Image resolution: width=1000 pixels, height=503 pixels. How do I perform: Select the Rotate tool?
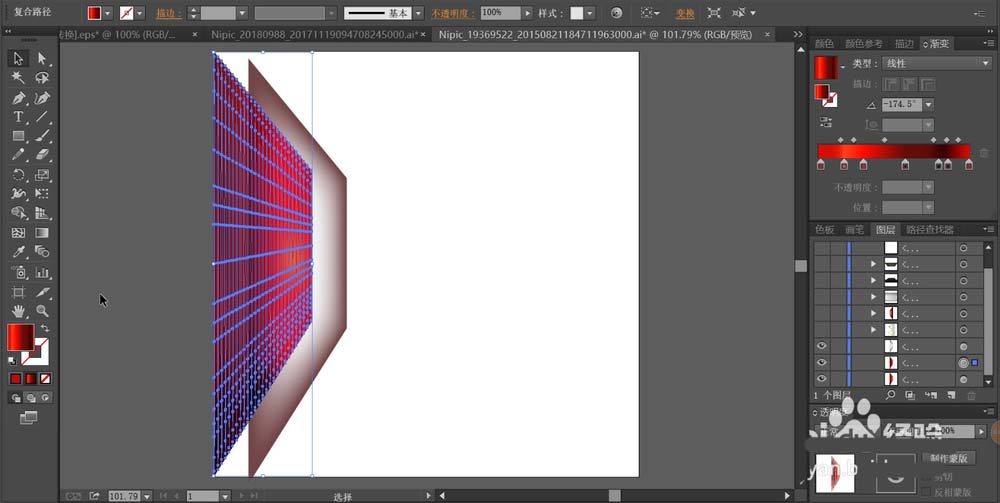(18, 175)
